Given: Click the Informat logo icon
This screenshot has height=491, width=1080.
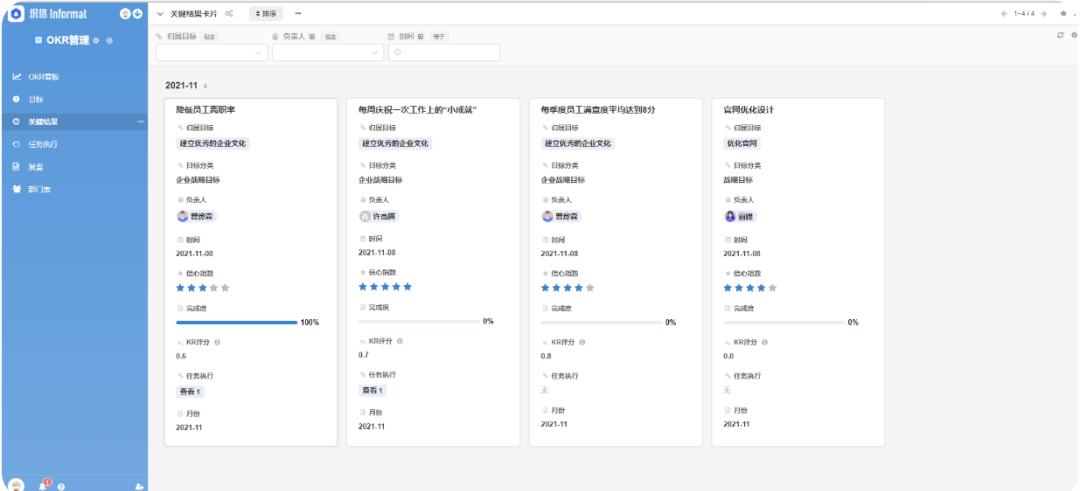Looking at the screenshot, I should [18, 13].
